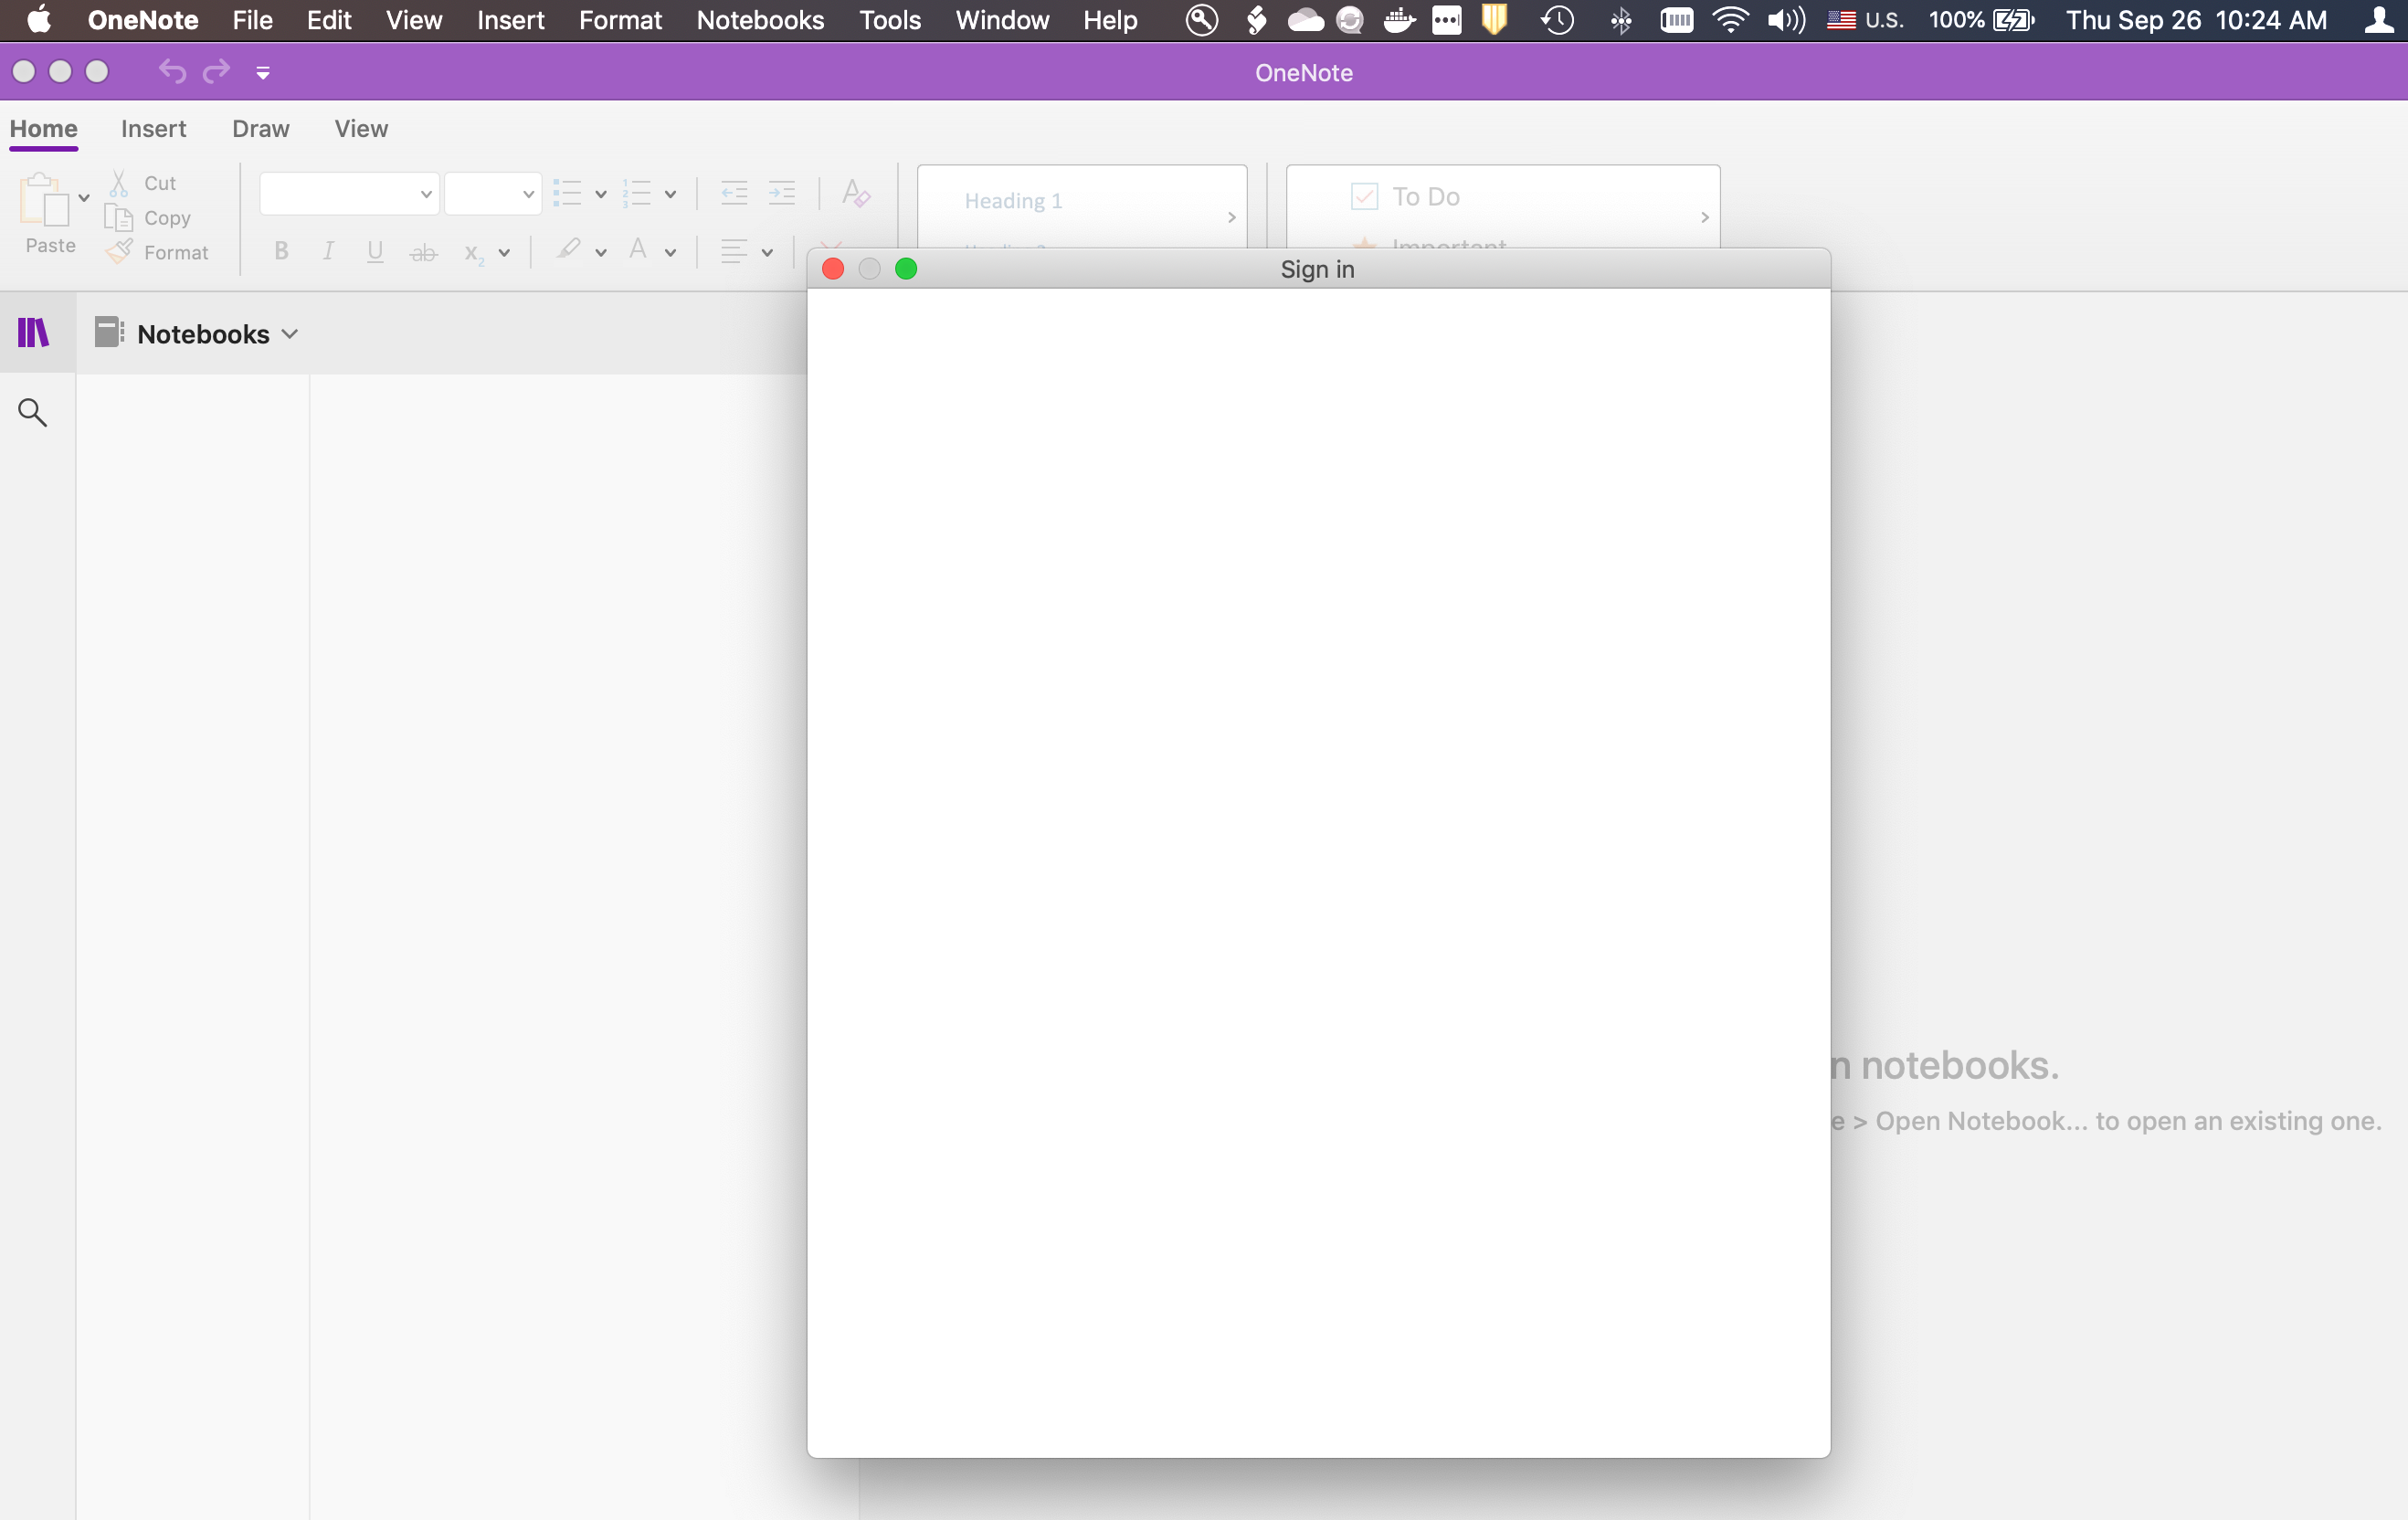Expand the tags gallery arrow

click(1704, 217)
